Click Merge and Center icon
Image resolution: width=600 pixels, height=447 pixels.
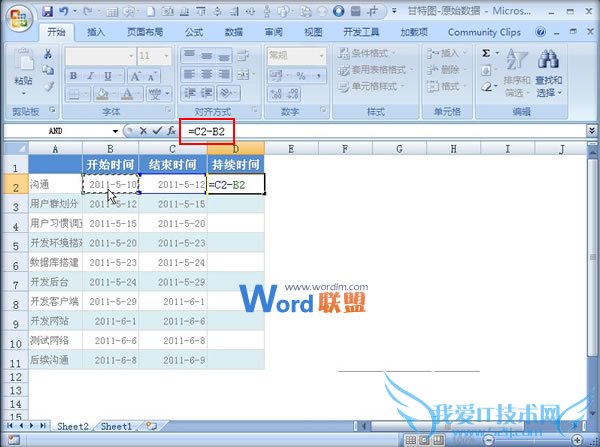(x=243, y=74)
